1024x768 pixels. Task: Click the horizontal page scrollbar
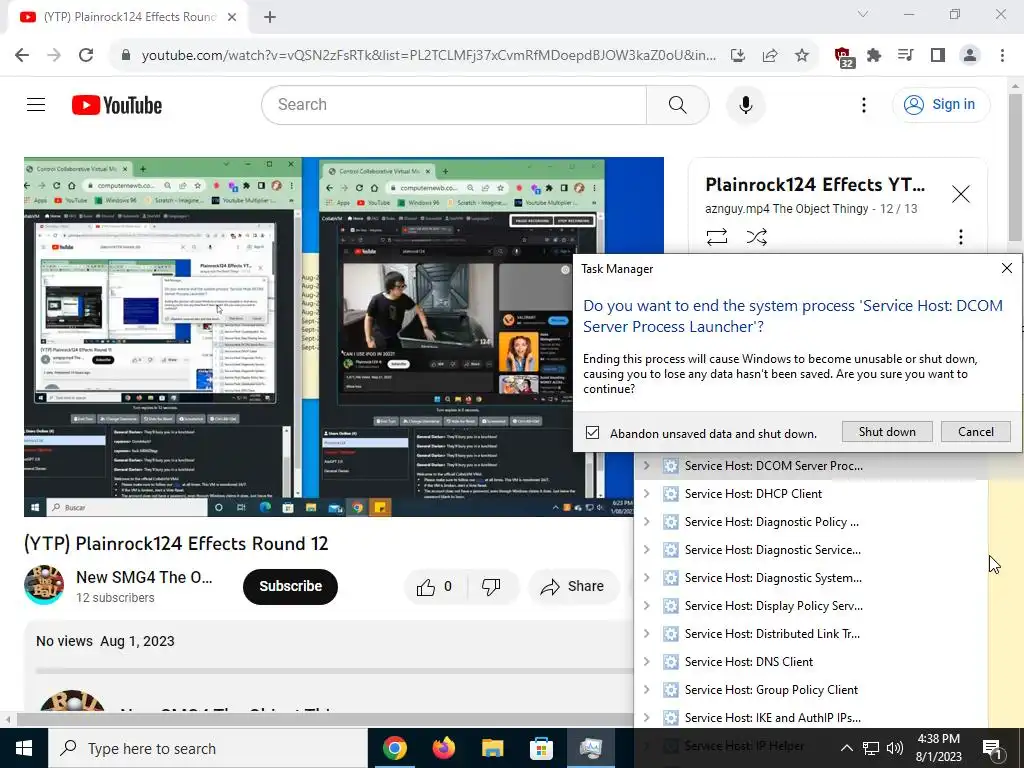click(x=325, y=720)
